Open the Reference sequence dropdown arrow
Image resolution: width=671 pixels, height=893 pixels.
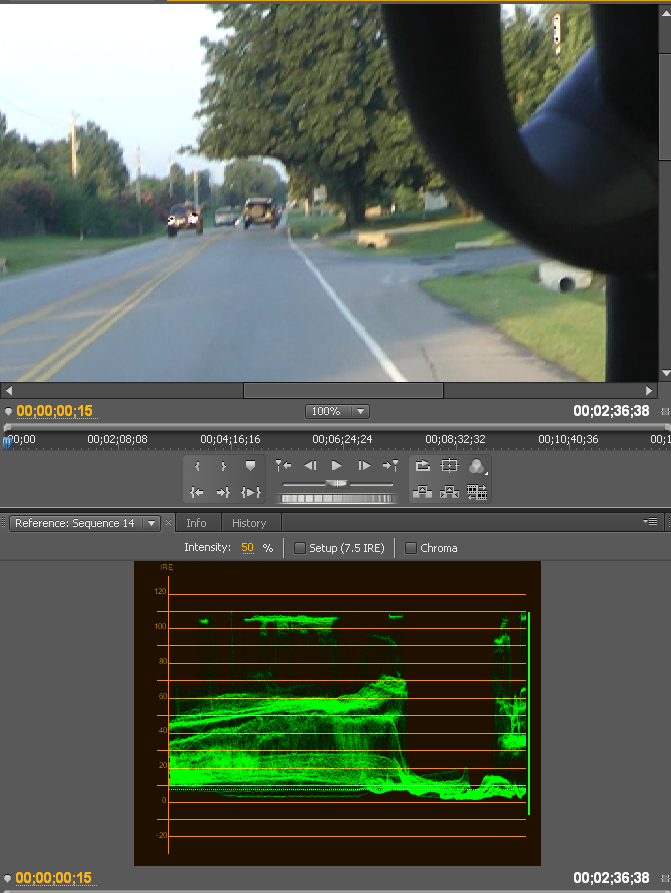tap(152, 523)
